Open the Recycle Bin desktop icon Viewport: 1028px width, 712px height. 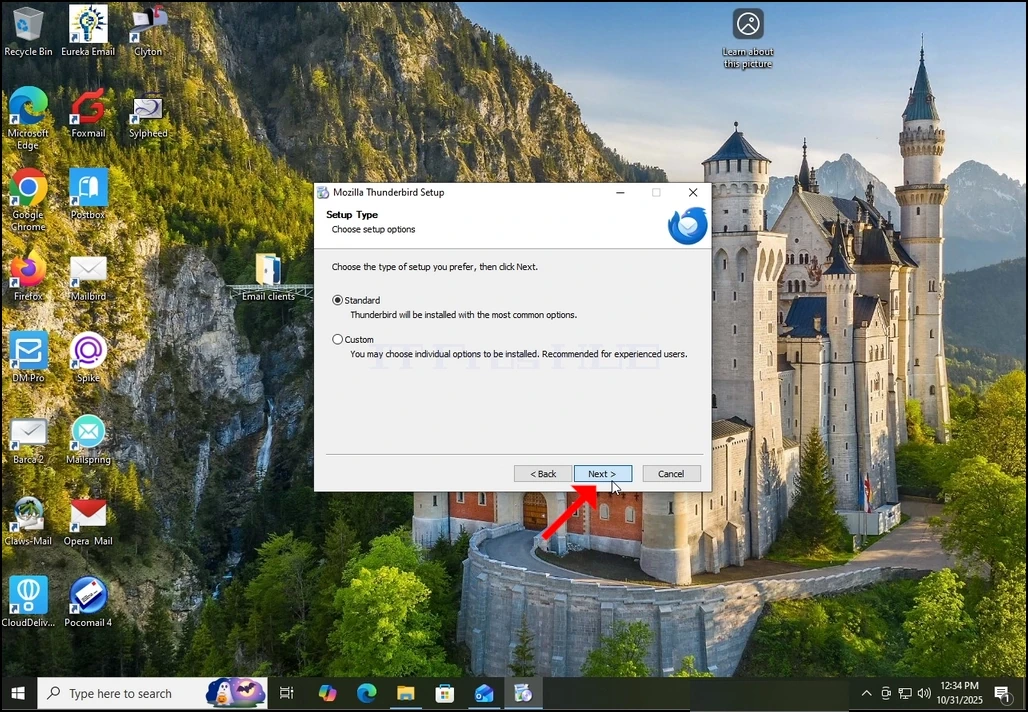(x=28, y=31)
